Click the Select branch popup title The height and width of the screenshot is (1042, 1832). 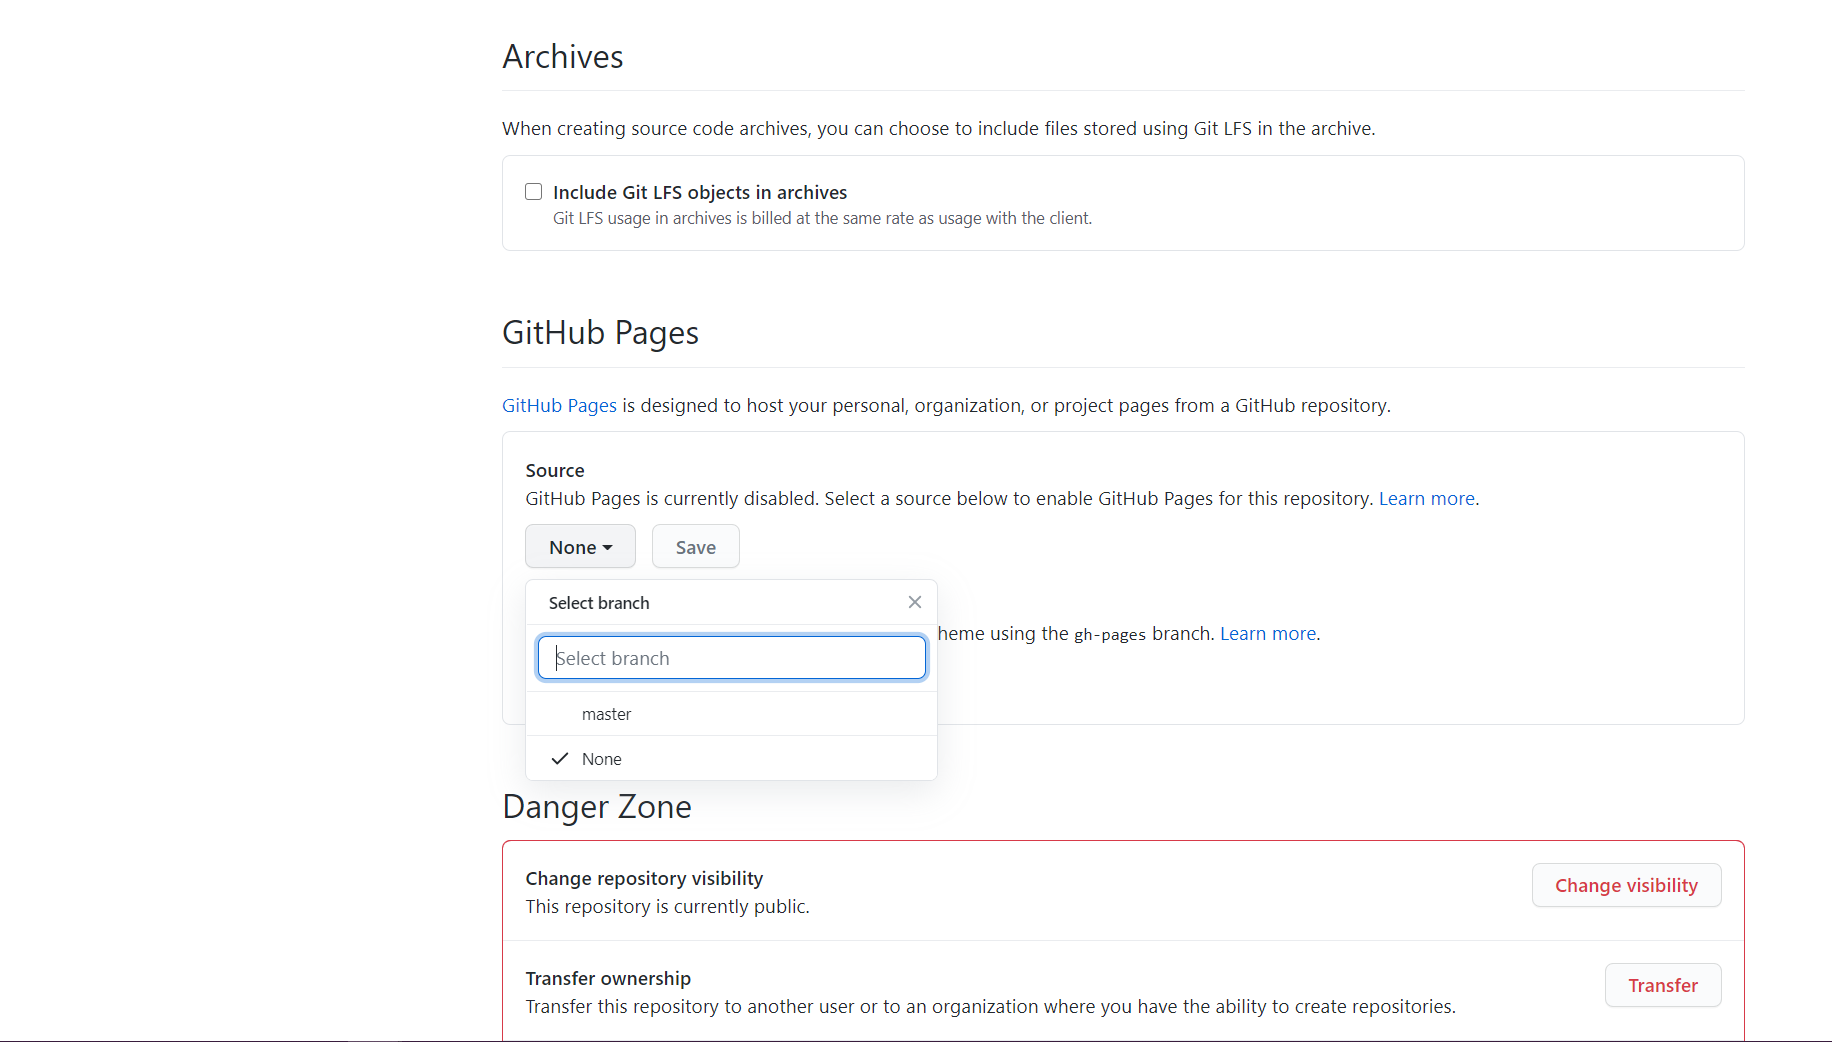coord(599,603)
